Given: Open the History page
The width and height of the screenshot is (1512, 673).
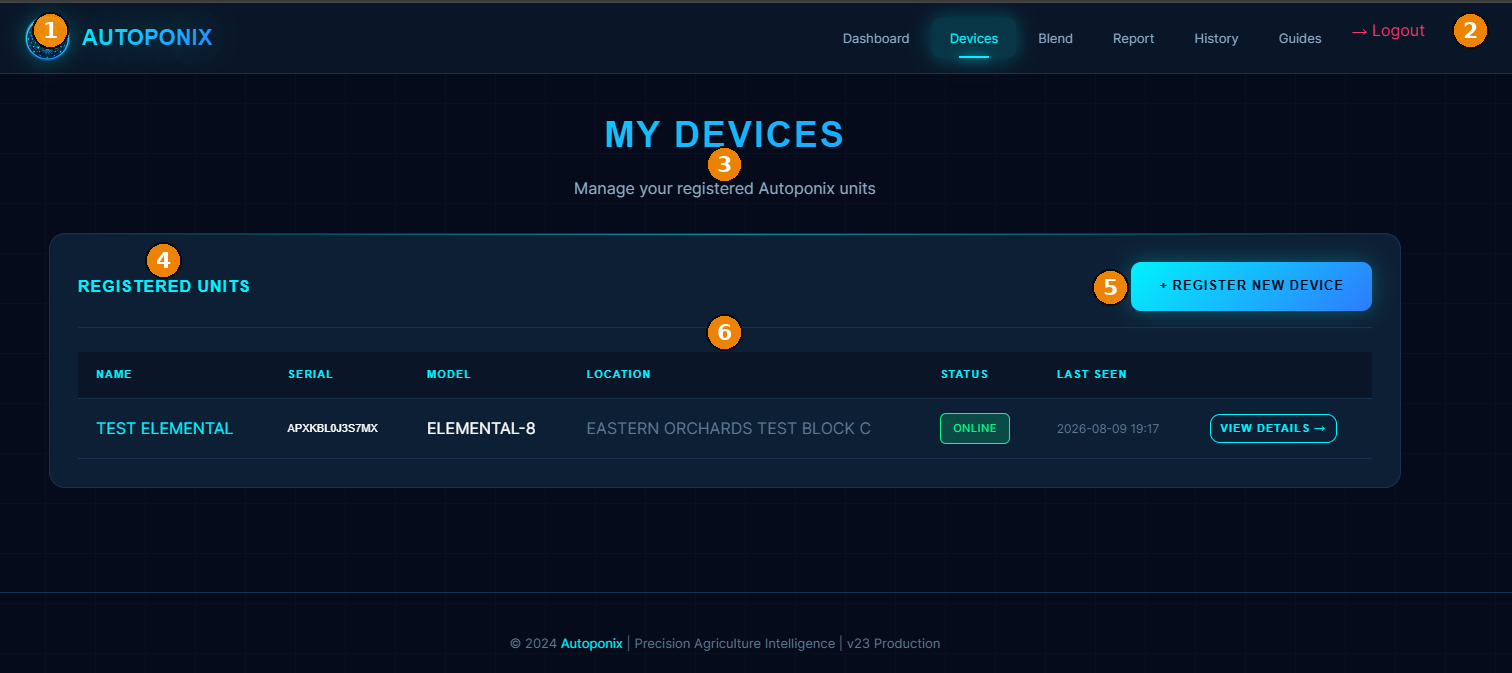Looking at the screenshot, I should point(1216,38).
